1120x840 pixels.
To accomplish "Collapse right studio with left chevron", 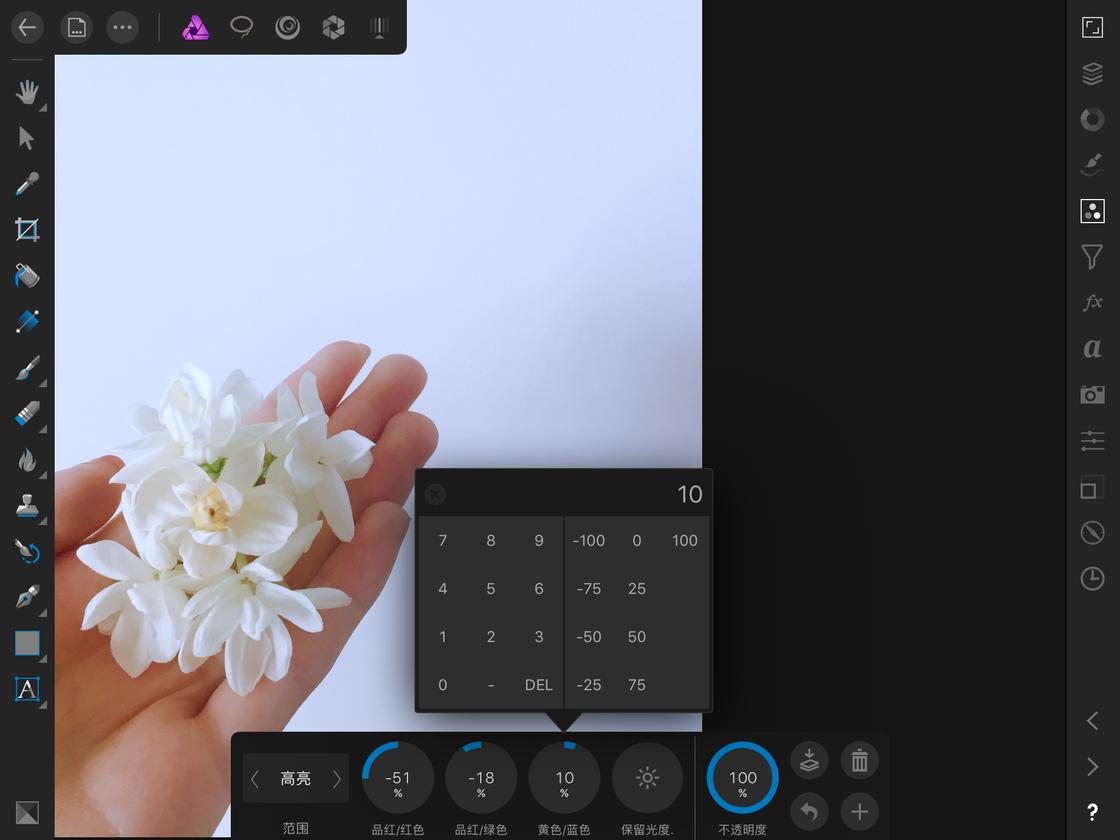I will [1092, 721].
